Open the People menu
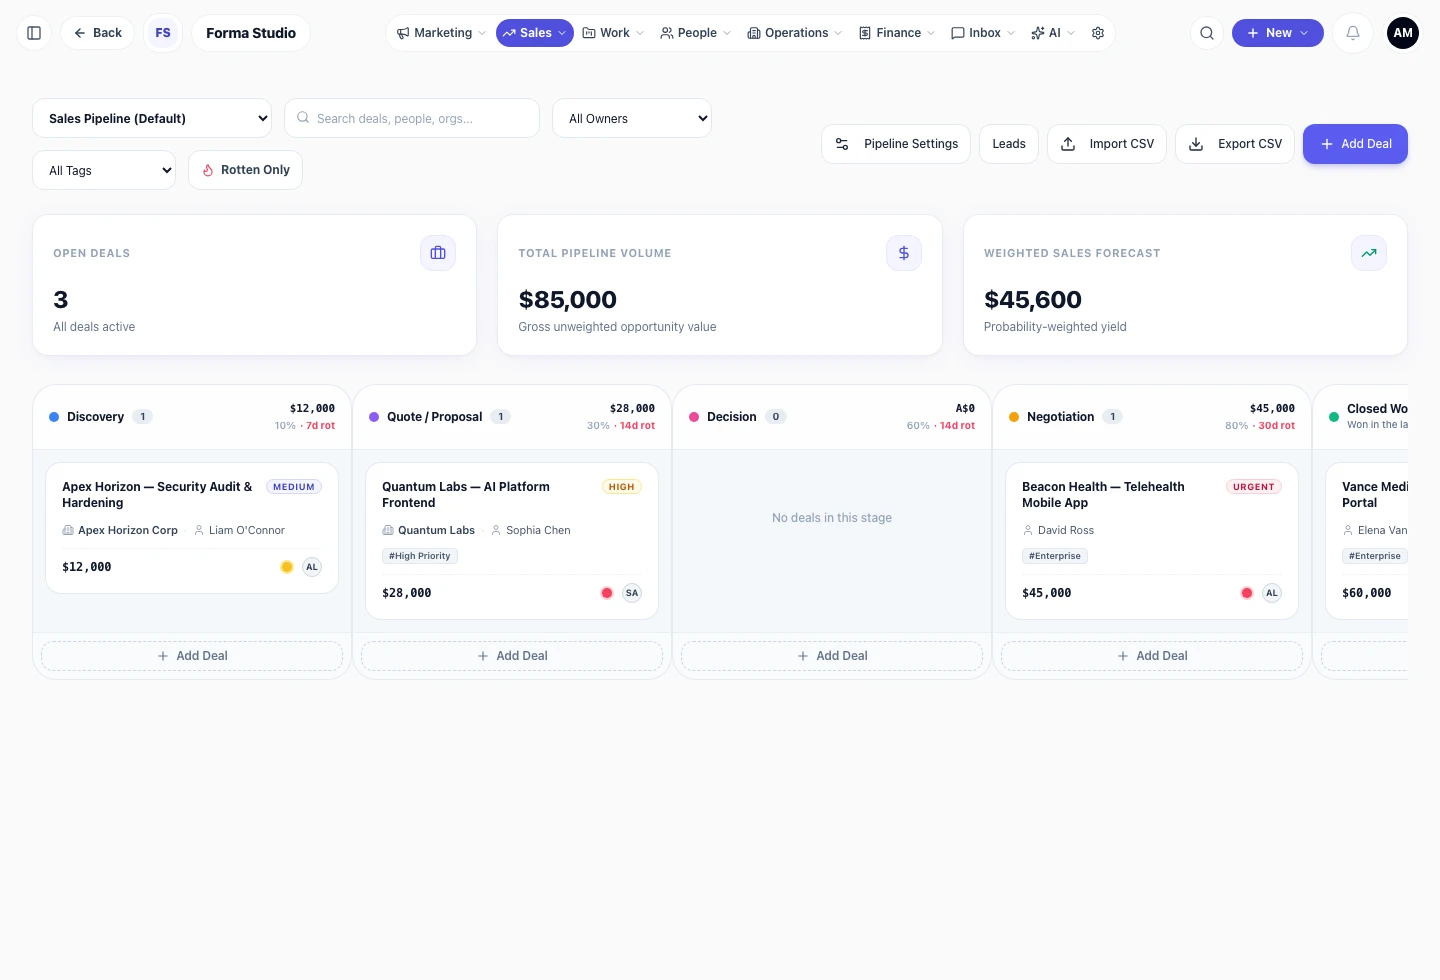1440x980 pixels. point(695,33)
